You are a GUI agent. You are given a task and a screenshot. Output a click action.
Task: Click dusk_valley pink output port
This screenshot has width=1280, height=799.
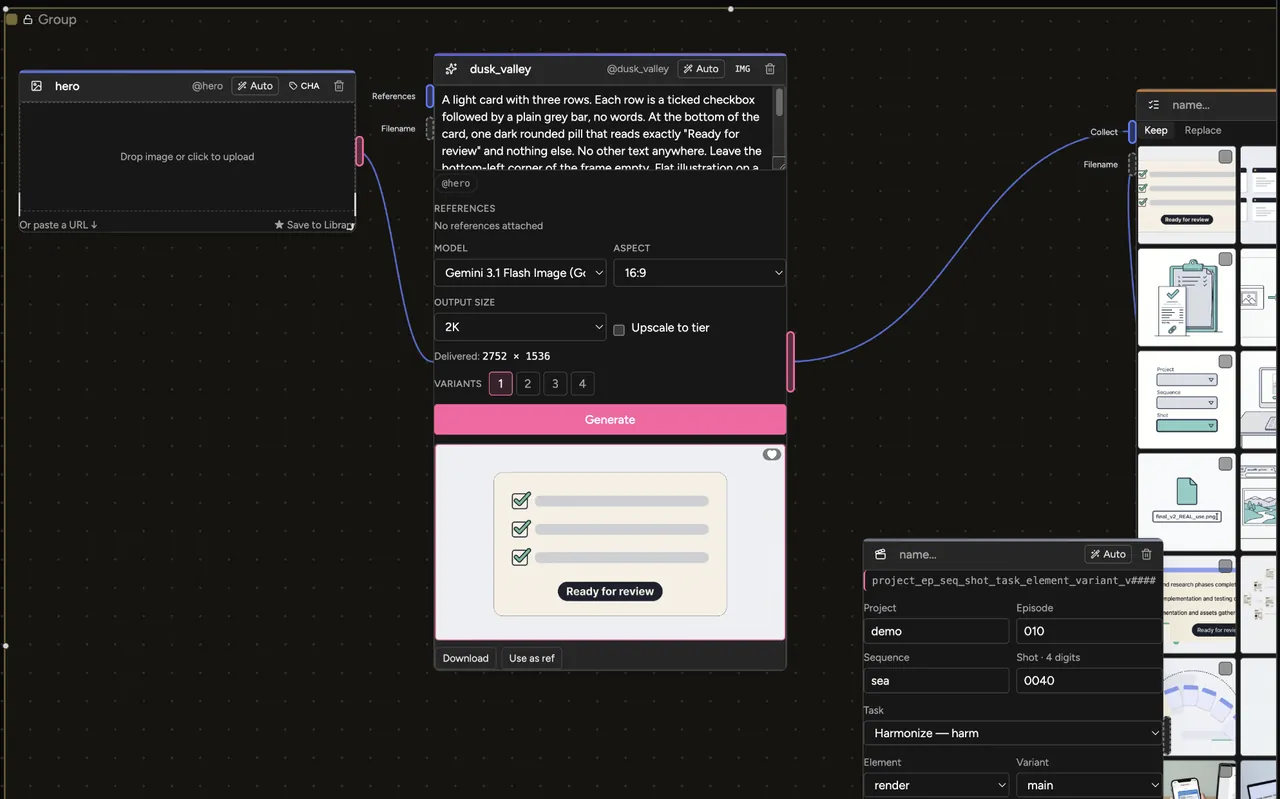pyautogui.click(x=791, y=361)
